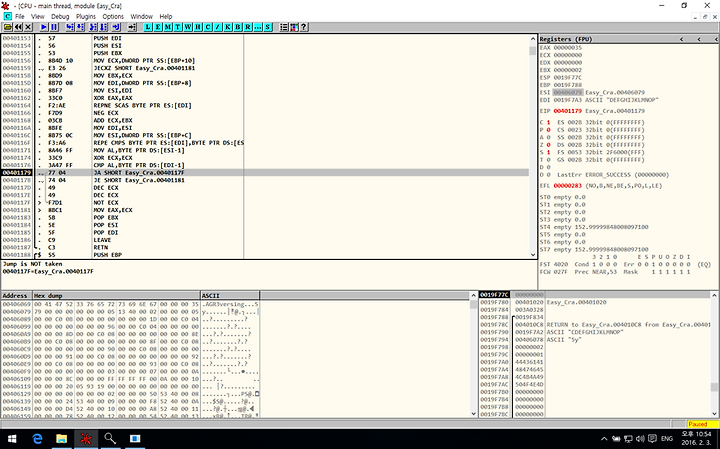Click the stack pane up scroll arrow

714,295
